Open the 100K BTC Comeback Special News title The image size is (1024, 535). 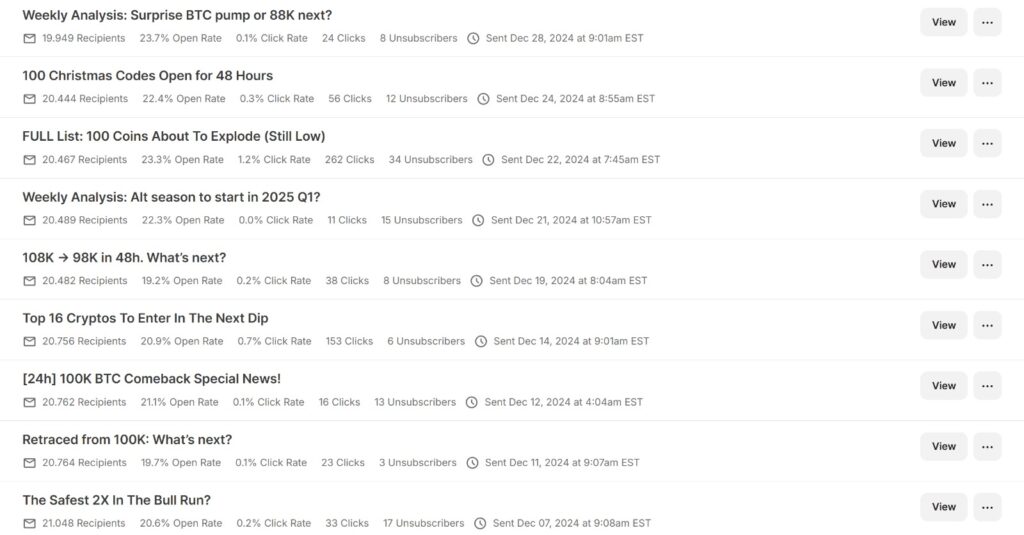point(151,379)
